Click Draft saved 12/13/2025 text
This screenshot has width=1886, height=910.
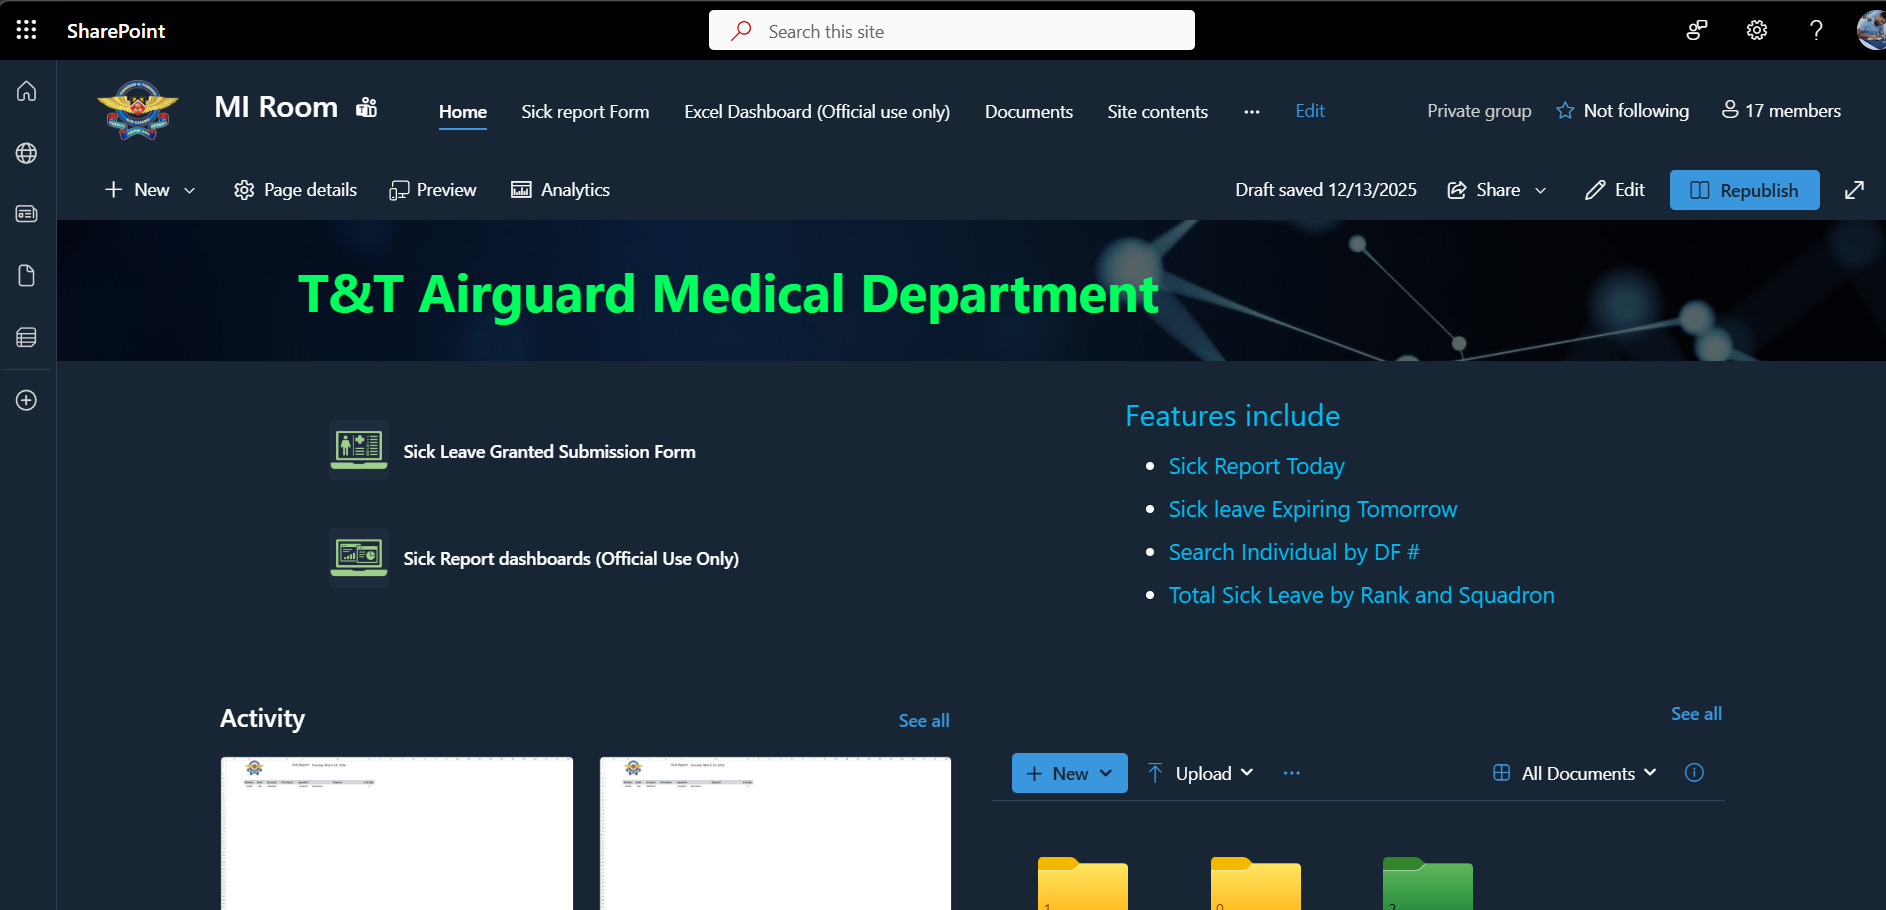tap(1326, 190)
